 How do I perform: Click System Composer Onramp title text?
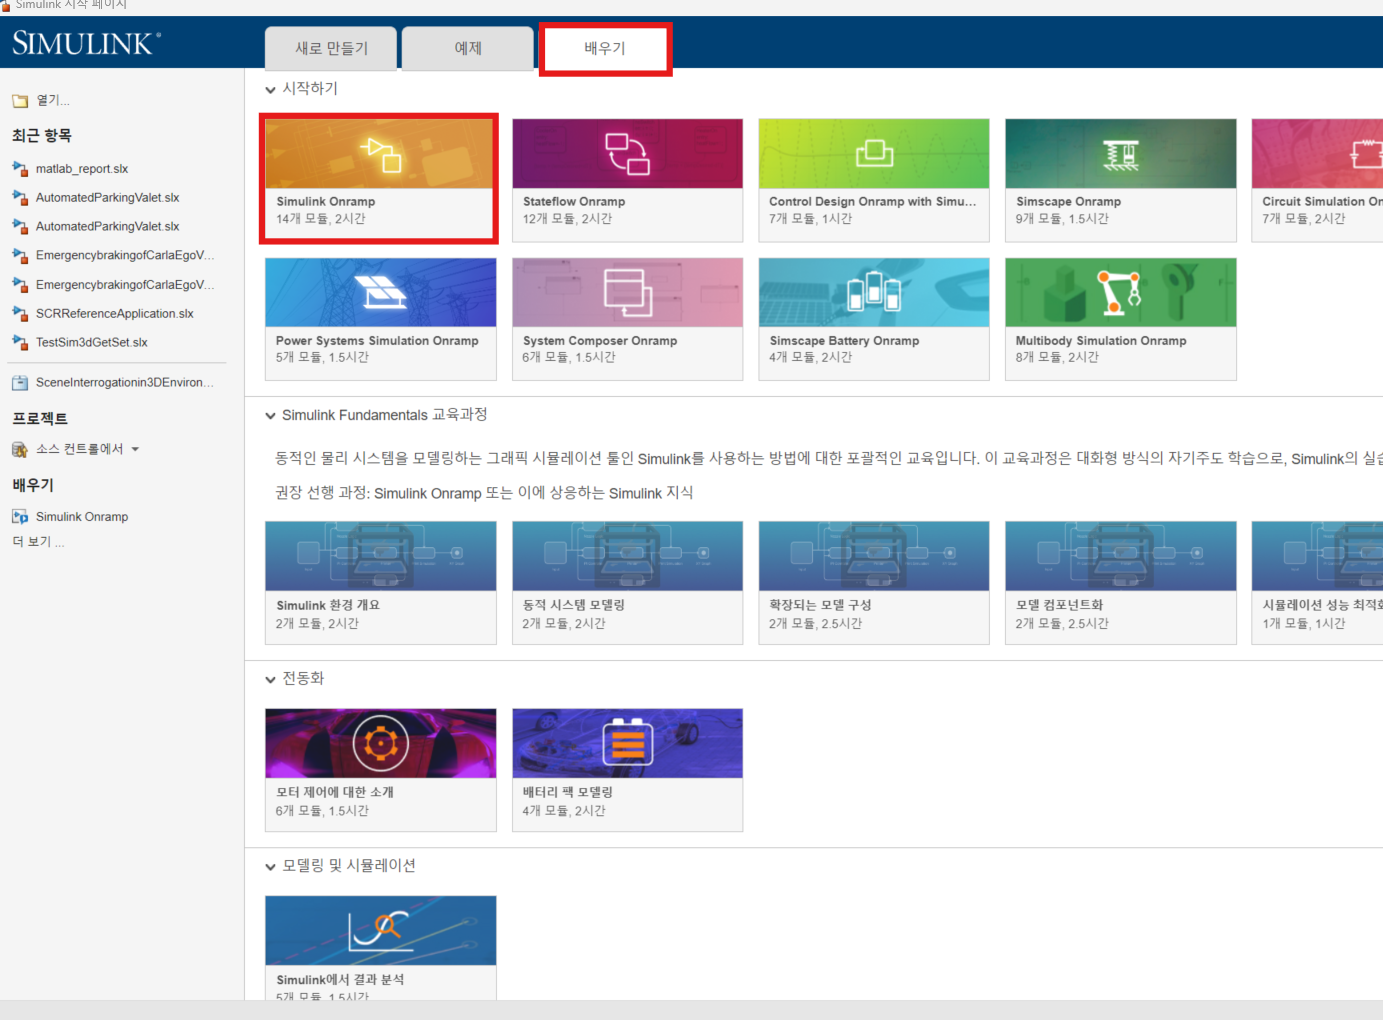click(600, 341)
